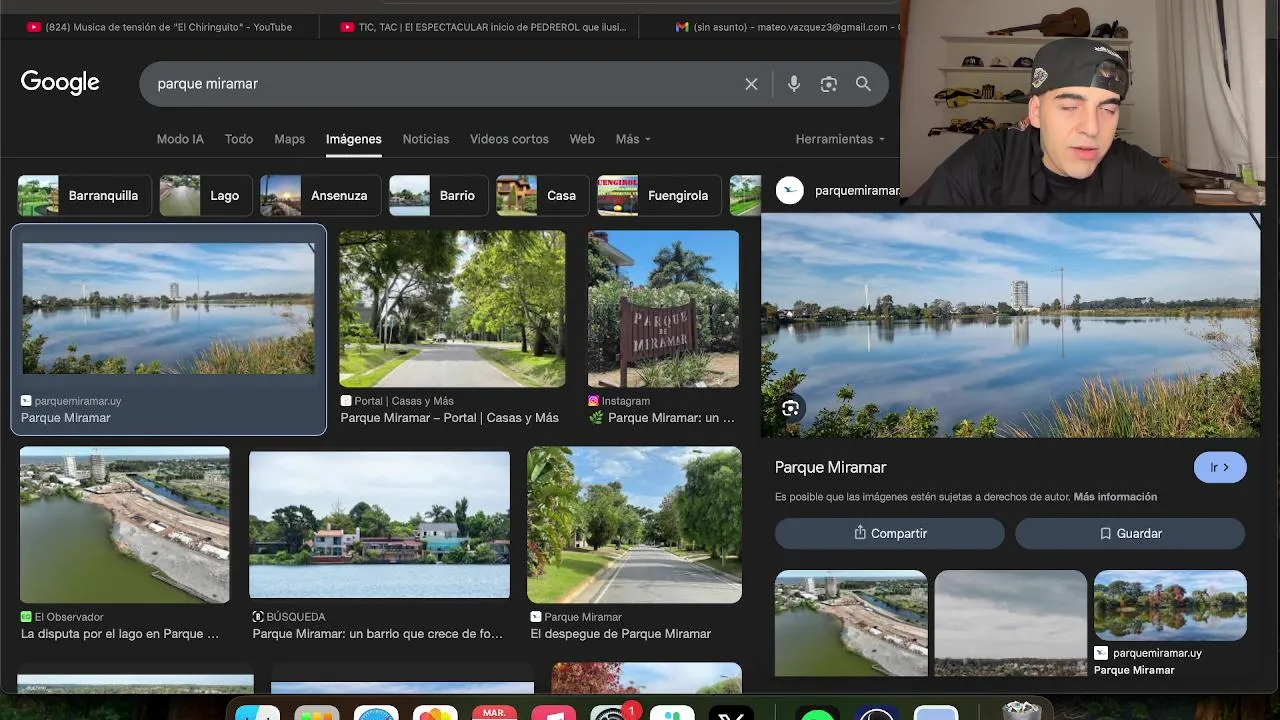Open the Portal Casas y Más street image
This screenshot has height=720, width=1280.
452,309
